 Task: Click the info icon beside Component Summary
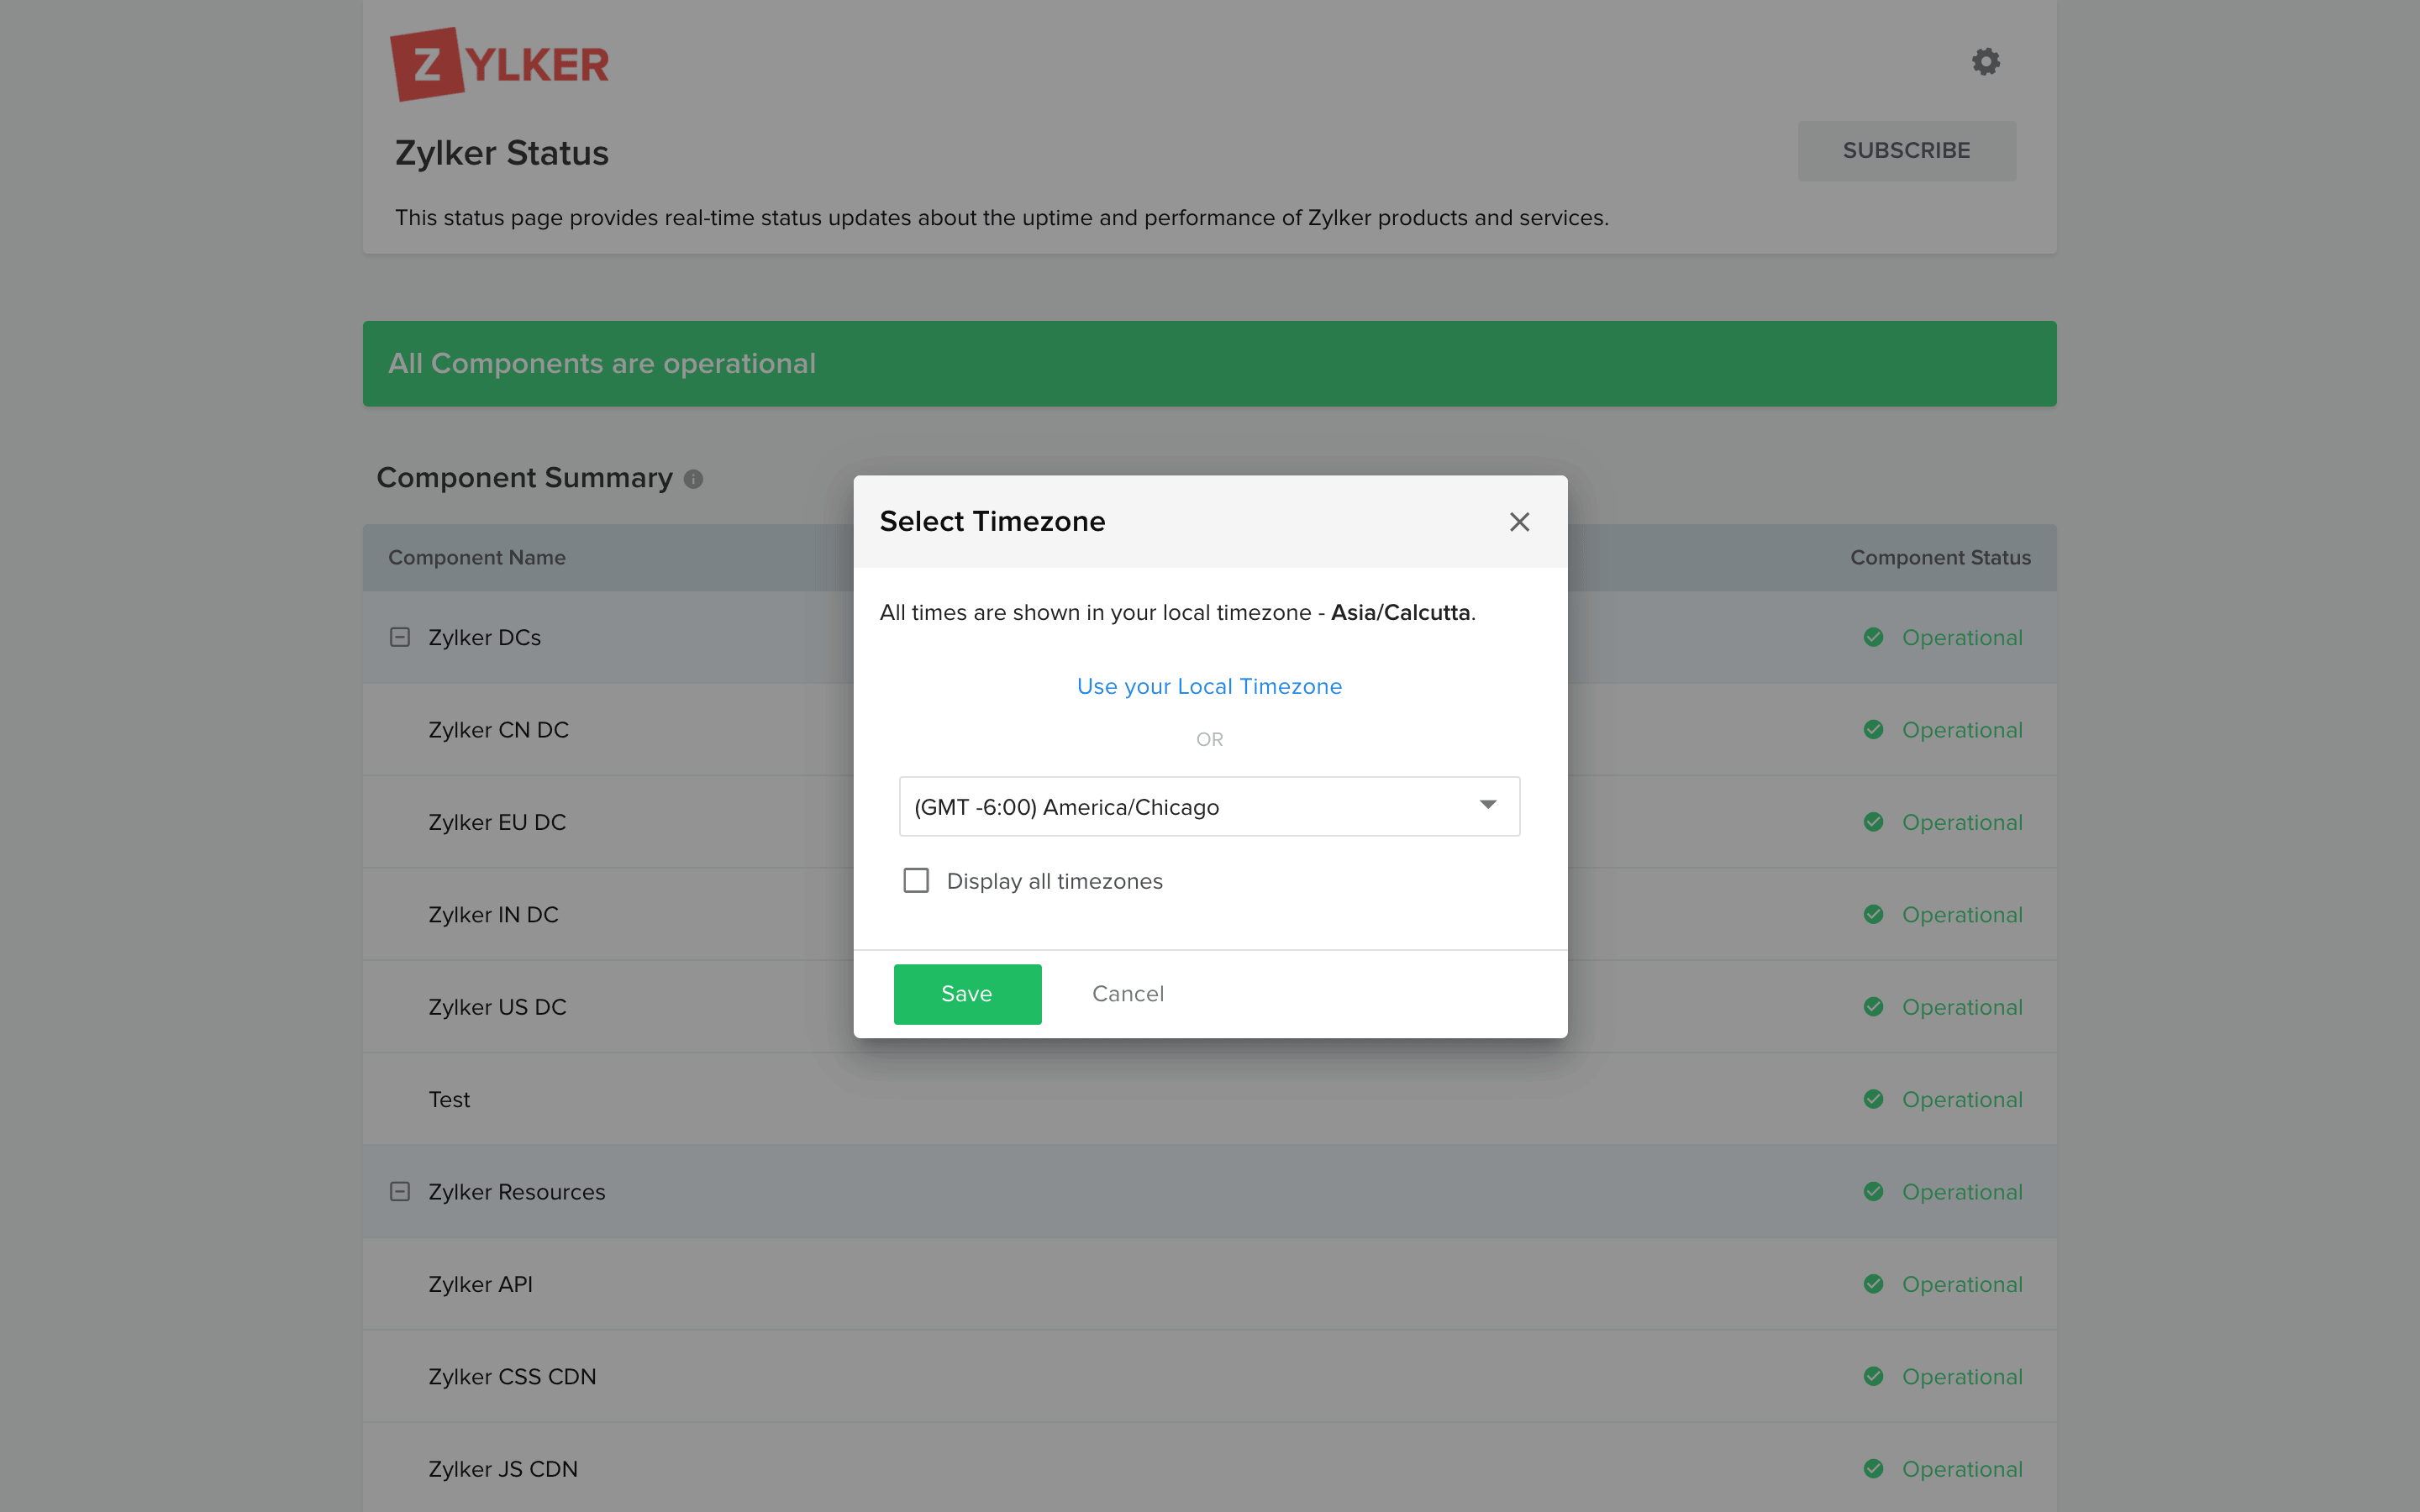695,478
